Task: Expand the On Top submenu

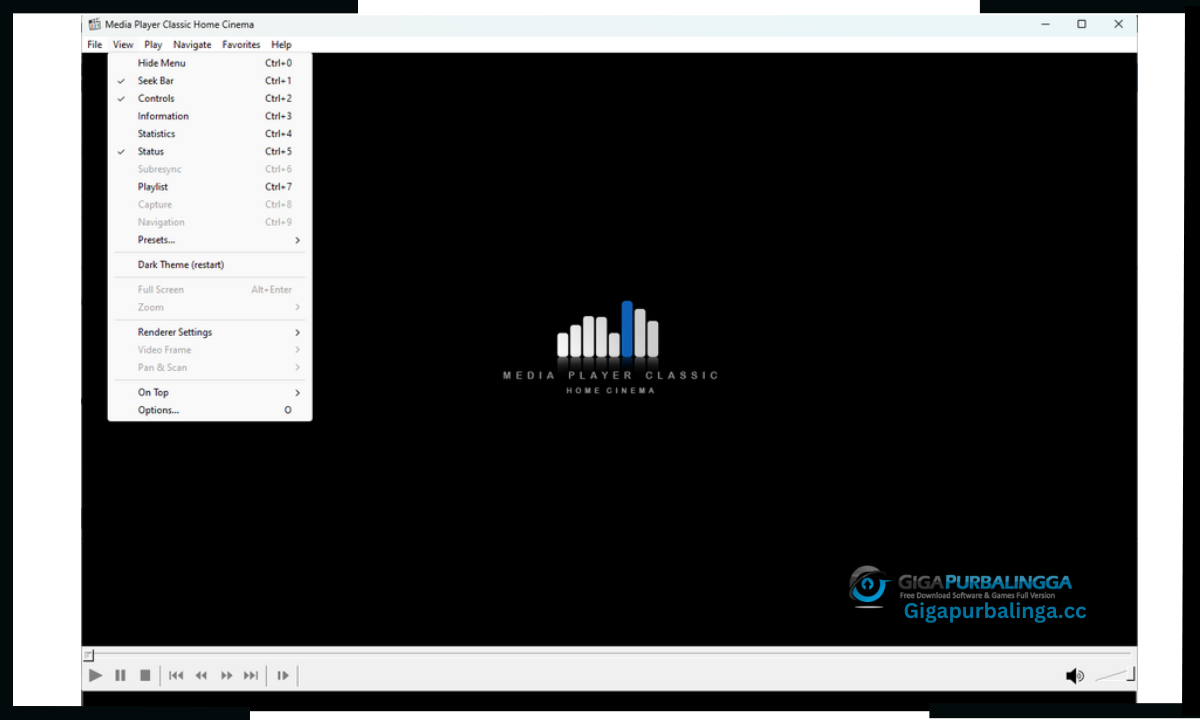Action: click(x=210, y=393)
